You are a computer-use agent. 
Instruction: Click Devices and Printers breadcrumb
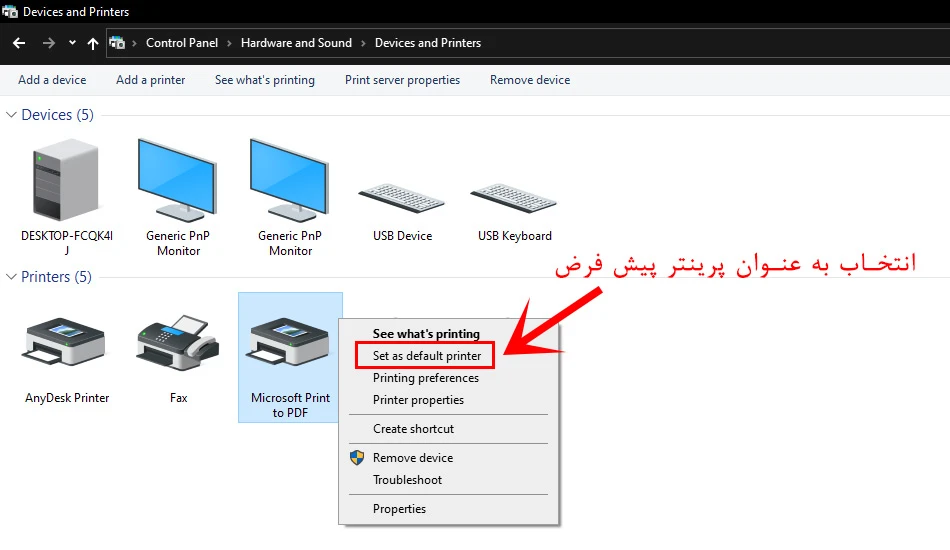428,43
